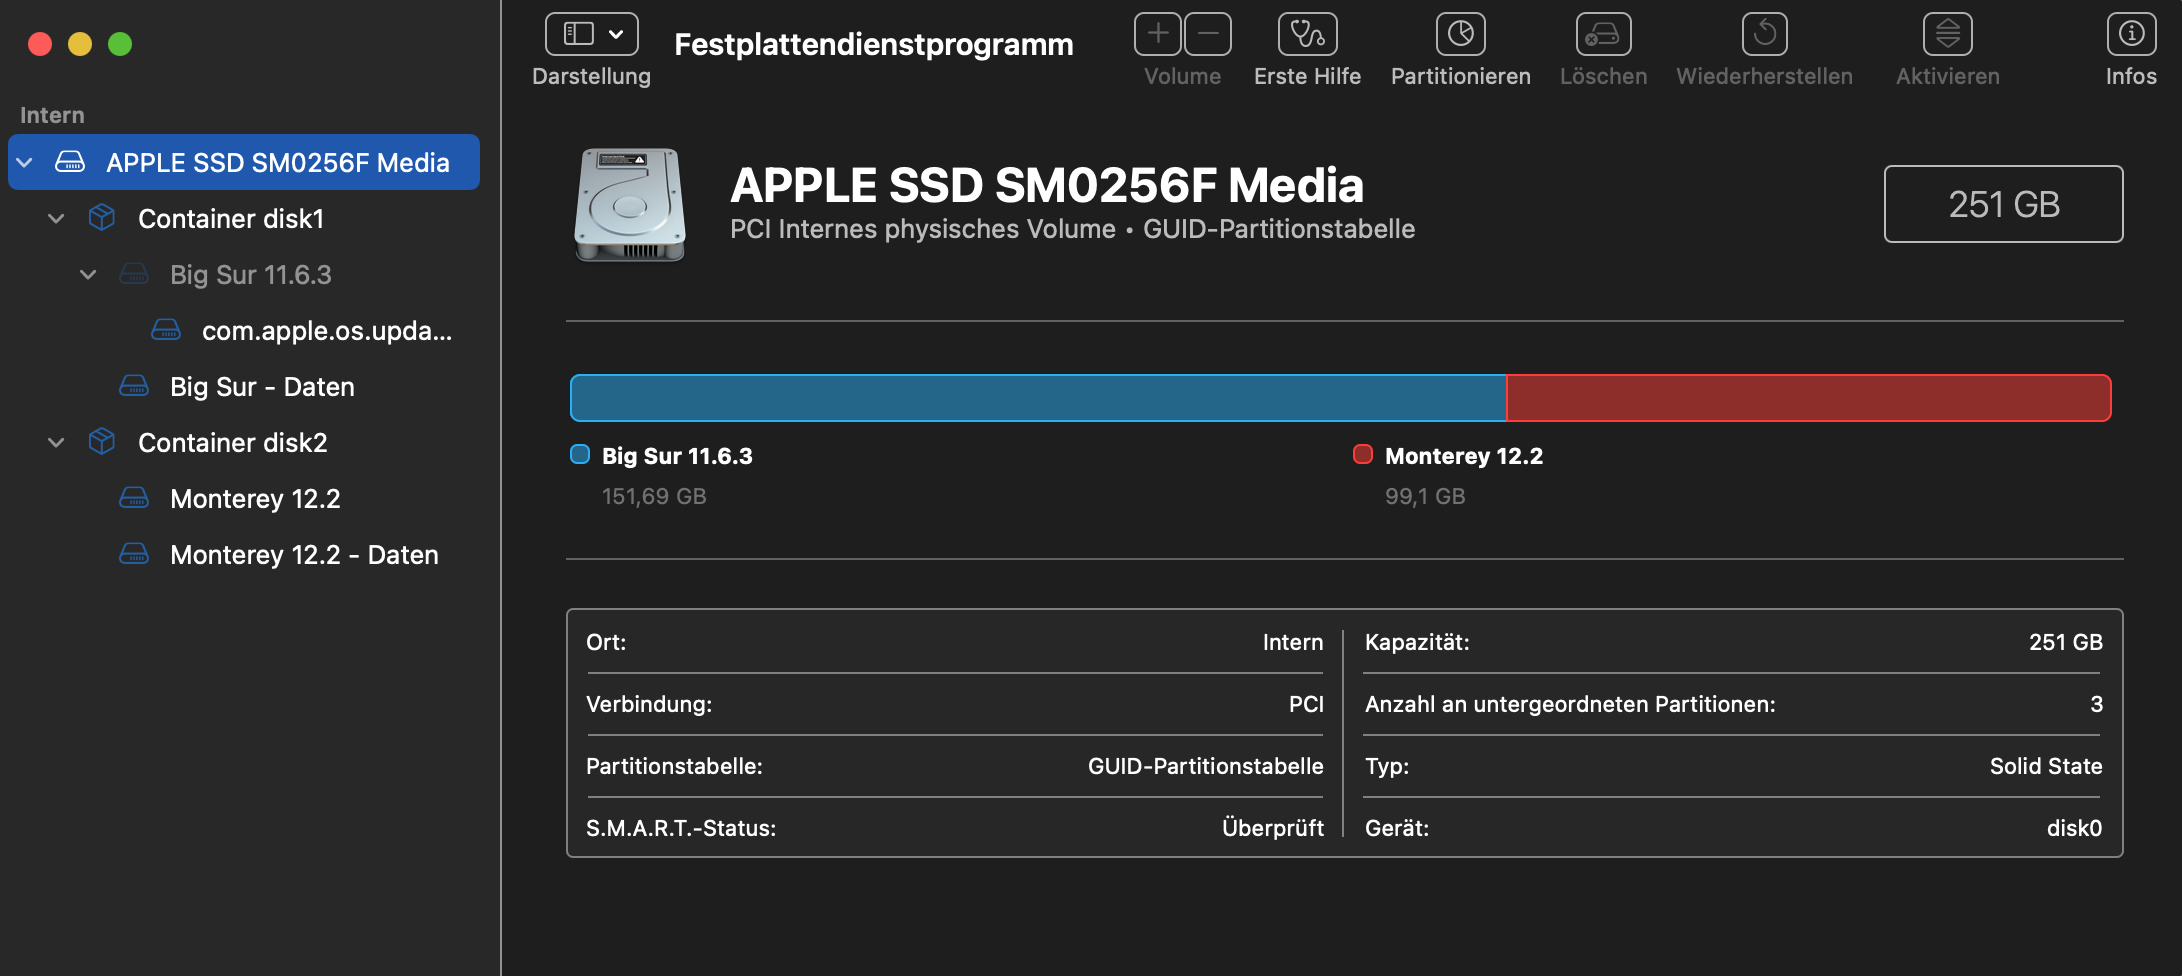The height and width of the screenshot is (976, 2182).
Task: Click the add volume plus icon
Action: click(1158, 35)
